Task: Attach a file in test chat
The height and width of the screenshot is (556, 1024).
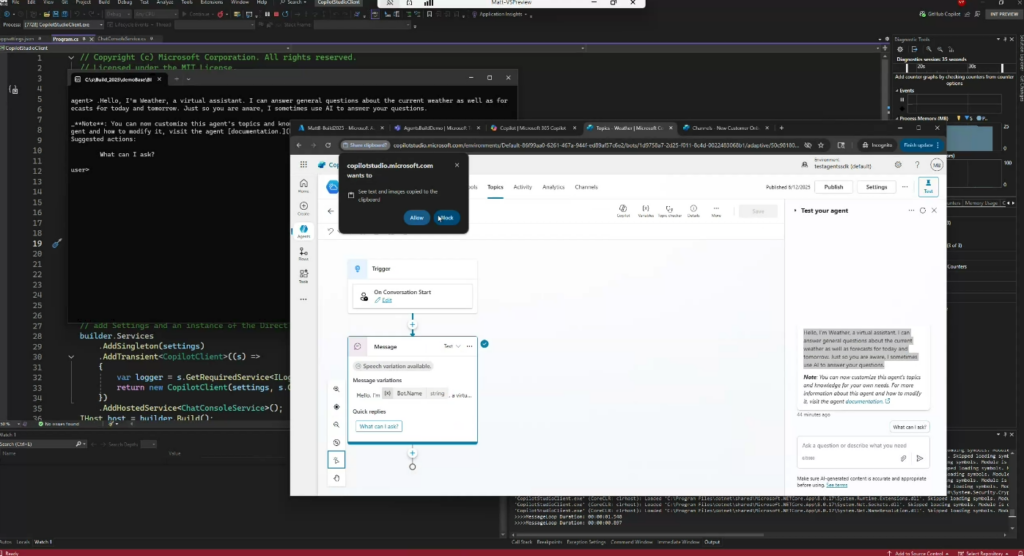Action: [903, 459]
